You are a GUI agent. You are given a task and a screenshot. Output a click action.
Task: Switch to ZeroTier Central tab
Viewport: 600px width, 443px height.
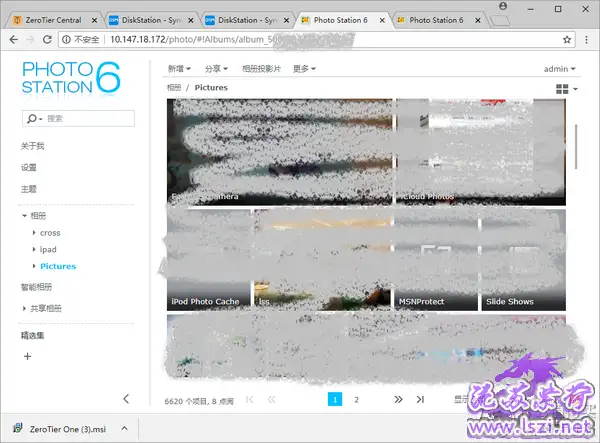(54, 20)
